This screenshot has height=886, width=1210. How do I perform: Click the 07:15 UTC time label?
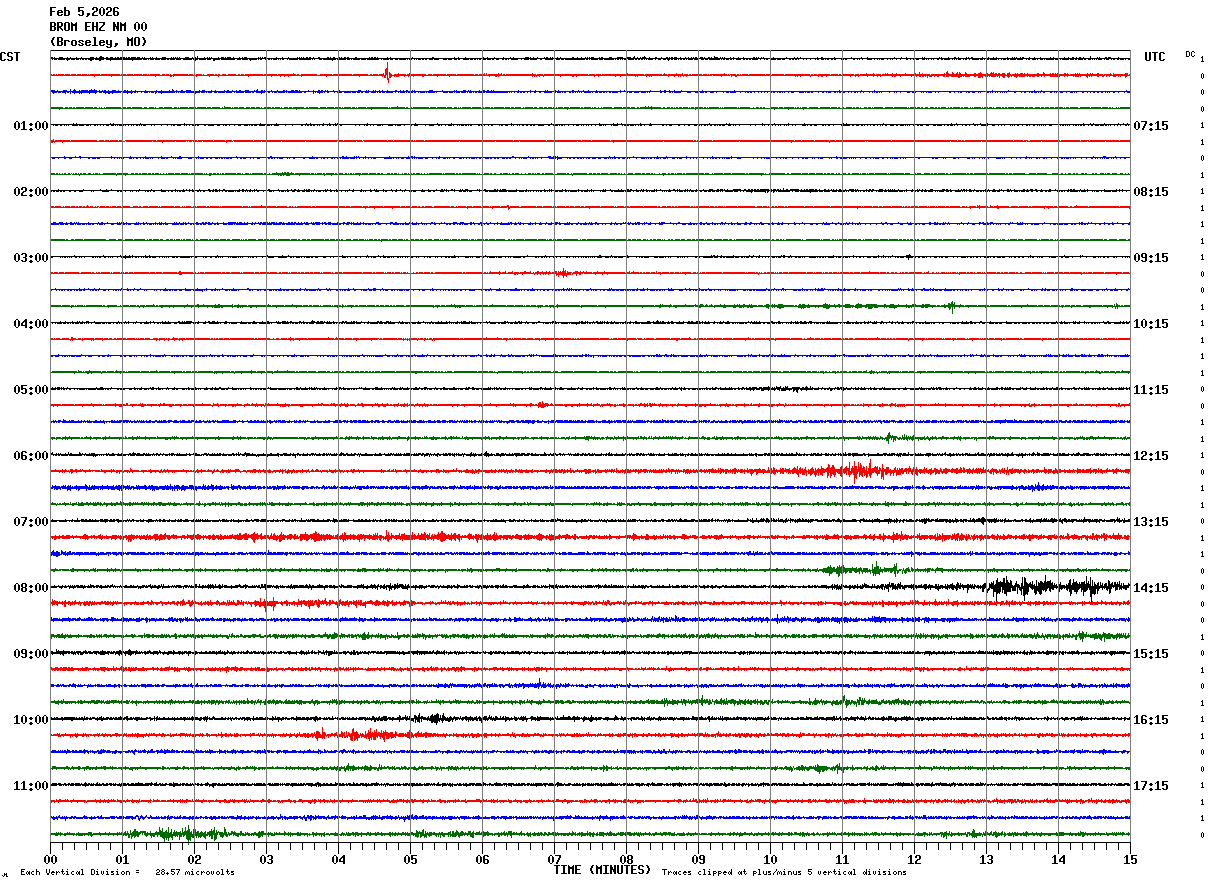click(x=1151, y=126)
